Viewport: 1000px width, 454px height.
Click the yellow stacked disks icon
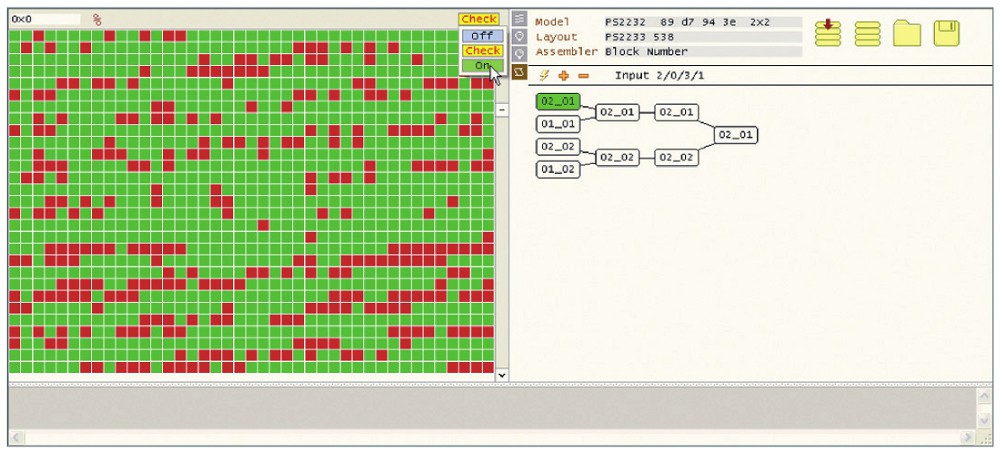pyautogui.click(x=868, y=33)
